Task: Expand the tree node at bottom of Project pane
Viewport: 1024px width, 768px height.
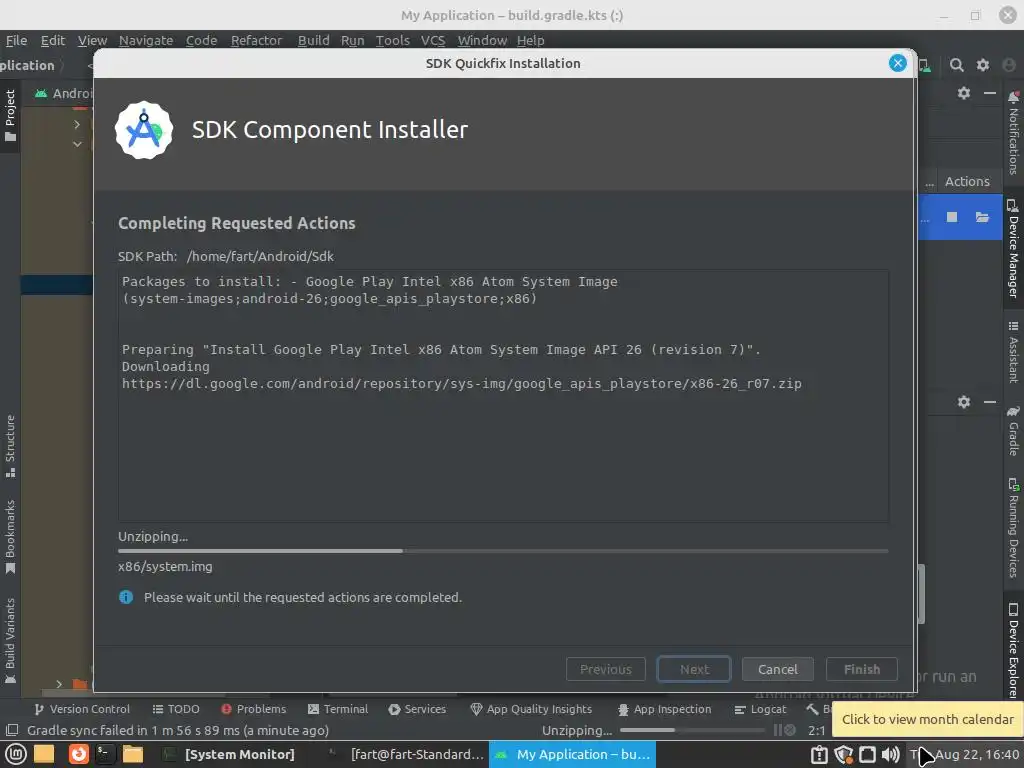Action: (x=59, y=684)
